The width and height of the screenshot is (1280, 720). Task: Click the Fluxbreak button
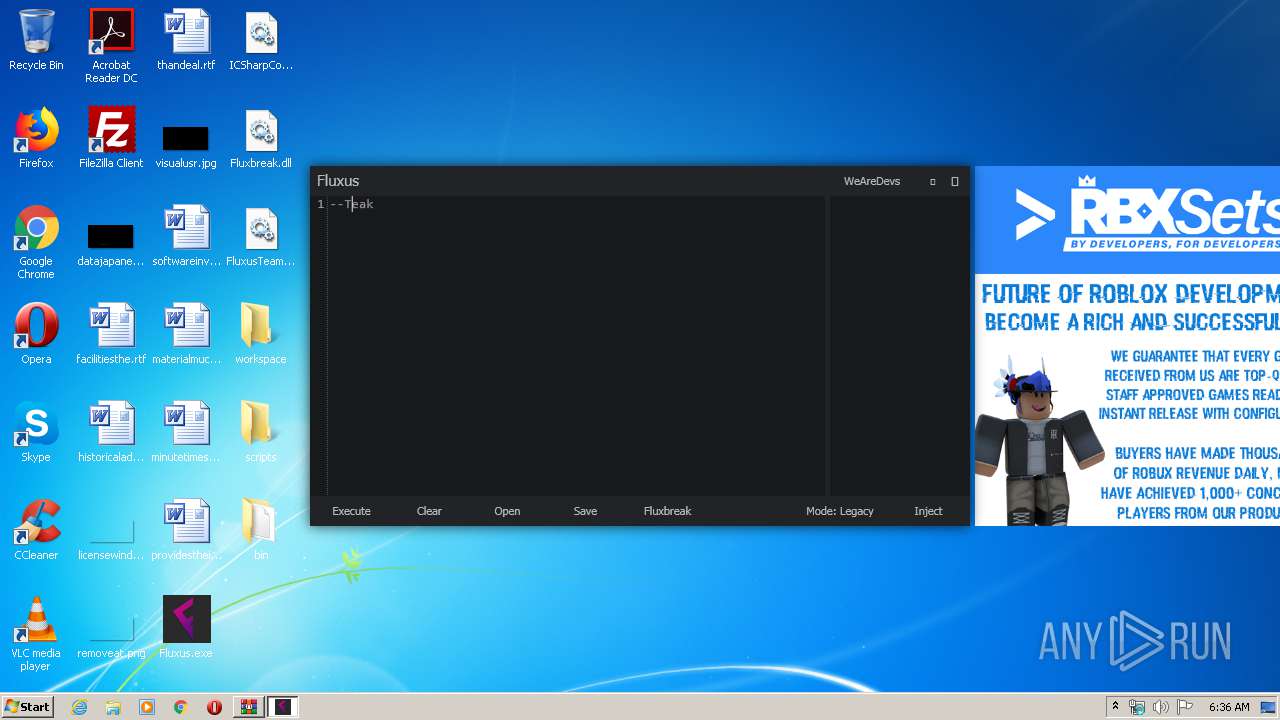coord(667,511)
